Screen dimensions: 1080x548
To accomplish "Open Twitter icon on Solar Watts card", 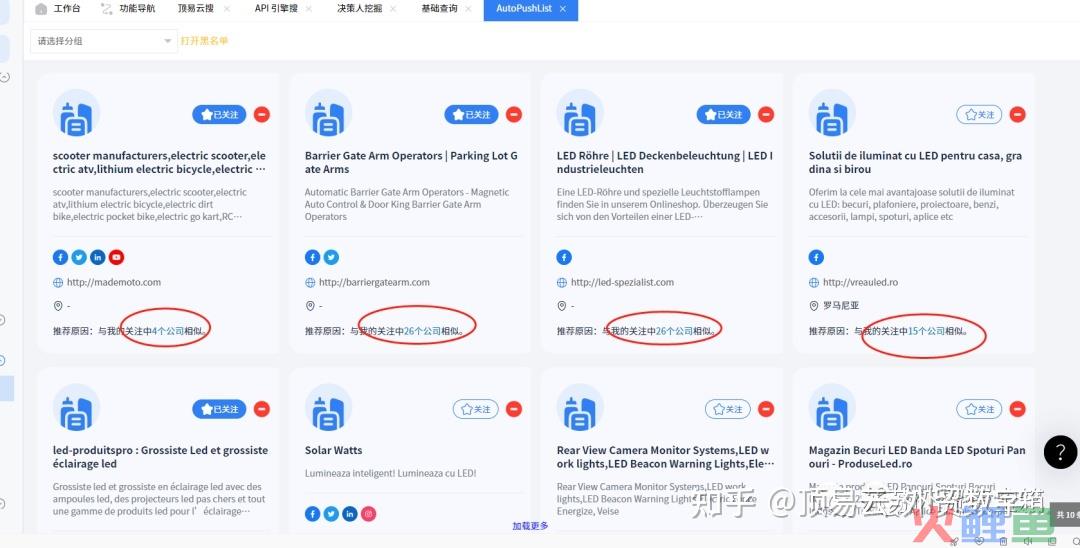I will coord(331,514).
